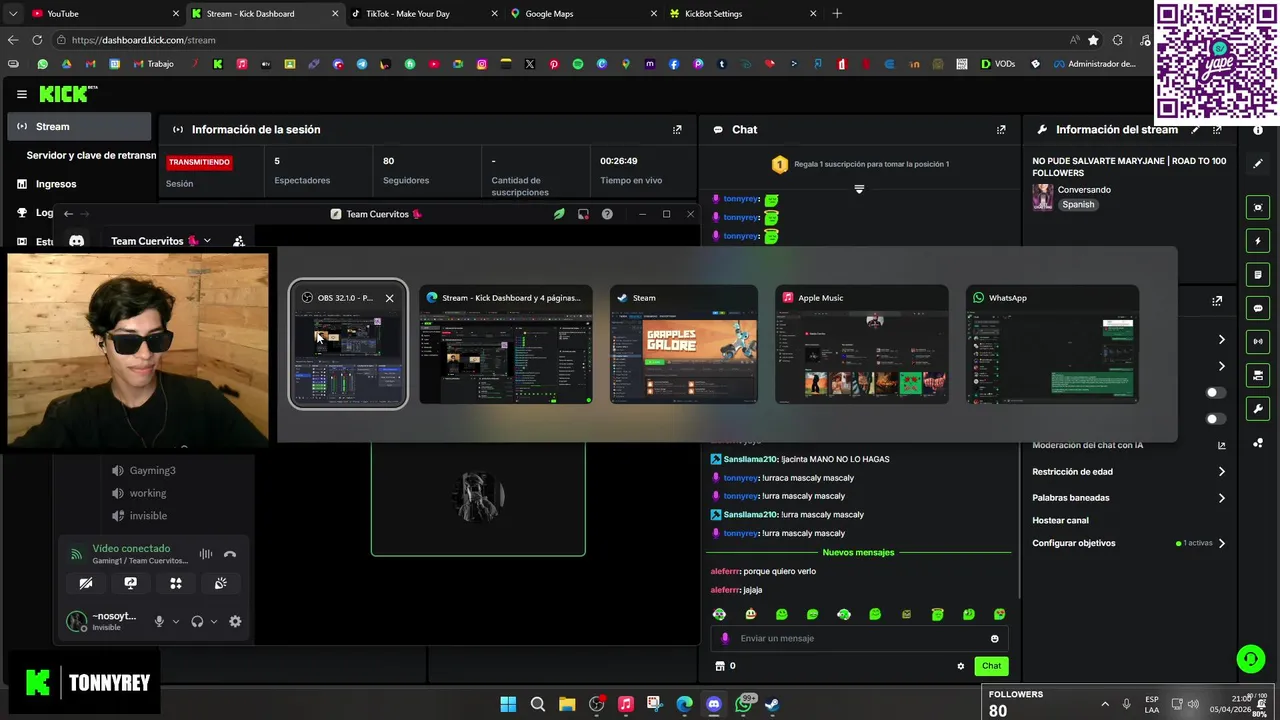Switch to the OBS 32.1.0 window thumbnail
1280x720 pixels.
pyautogui.click(x=348, y=344)
